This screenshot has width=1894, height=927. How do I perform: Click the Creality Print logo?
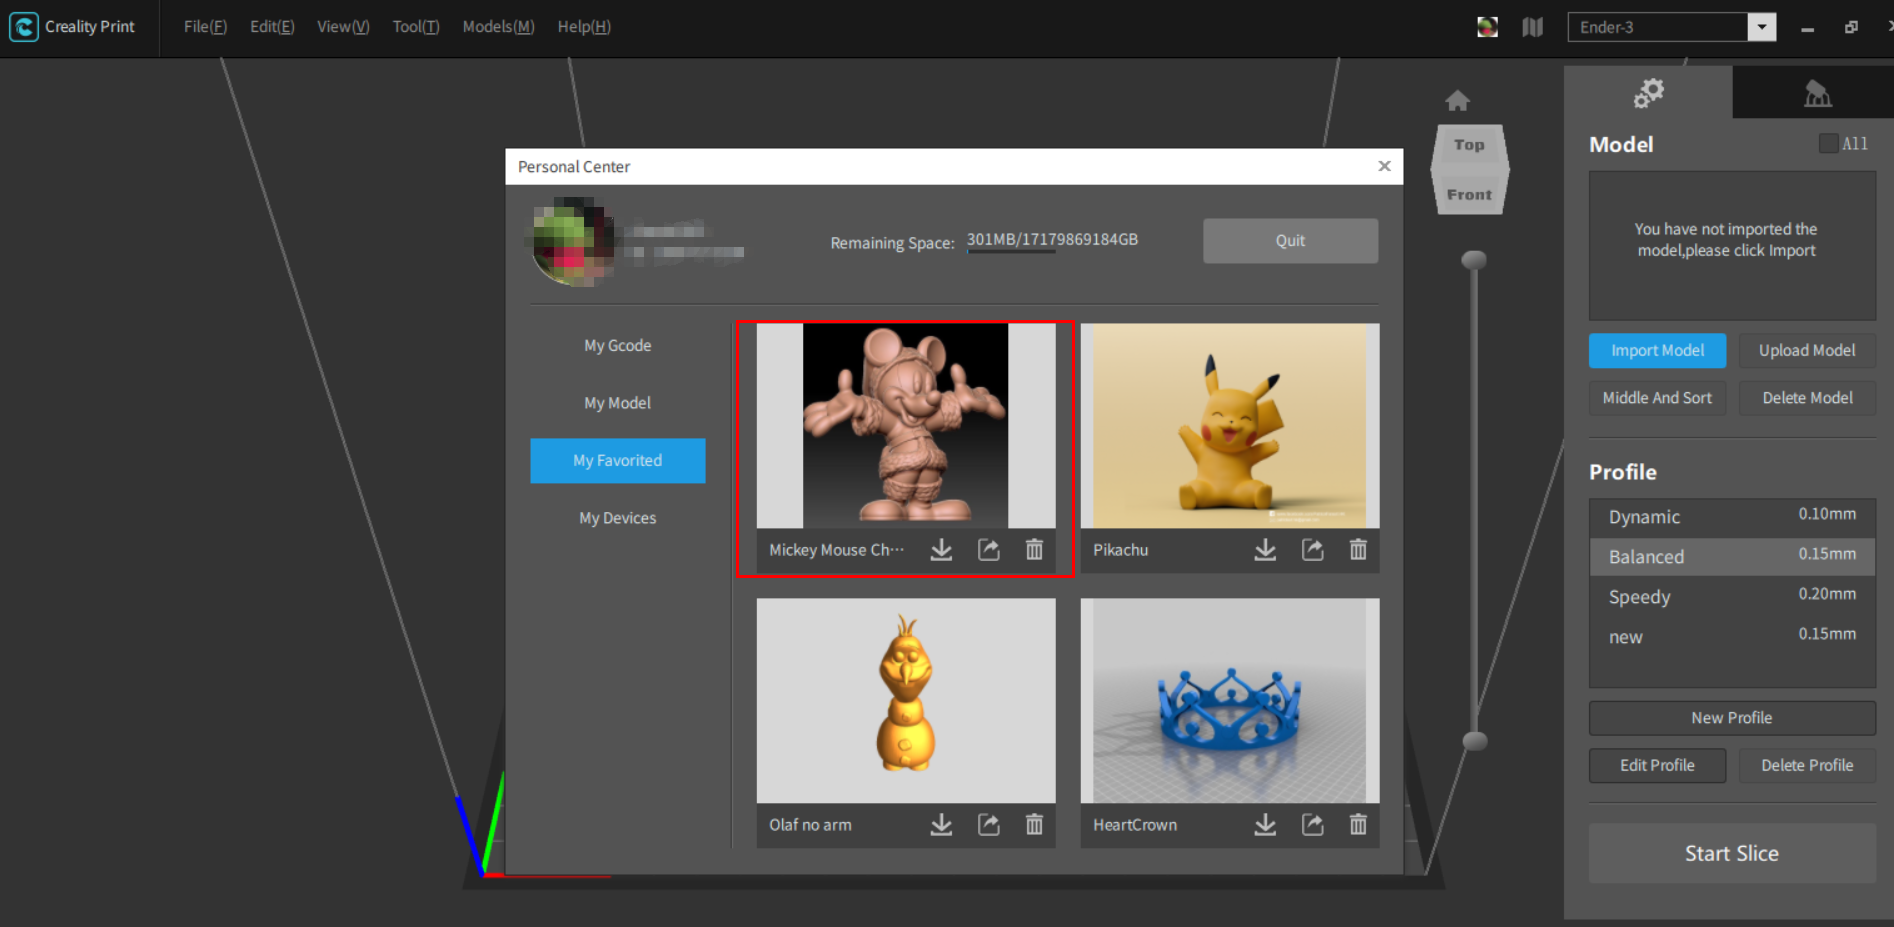coord(23,27)
